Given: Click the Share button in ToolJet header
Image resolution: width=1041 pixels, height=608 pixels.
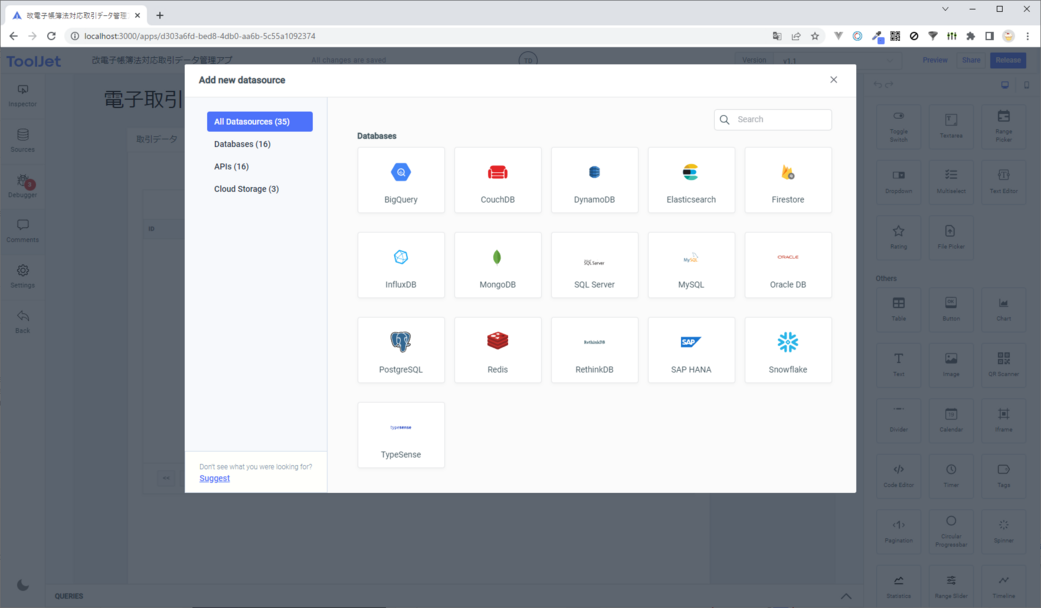Looking at the screenshot, I should point(971,60).
